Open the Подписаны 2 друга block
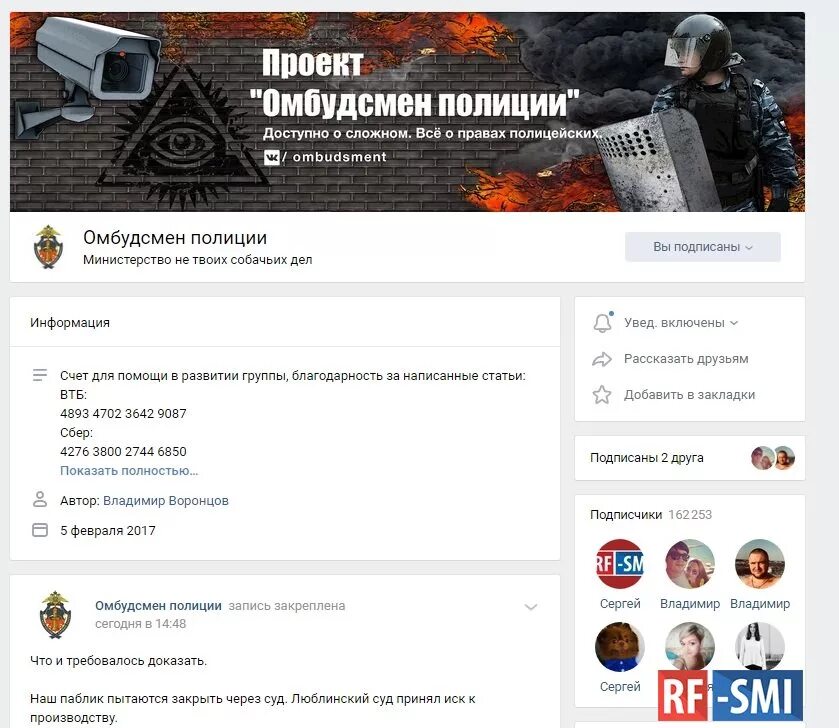The height and width of the screenshot is (728, 839). point(690,458)
